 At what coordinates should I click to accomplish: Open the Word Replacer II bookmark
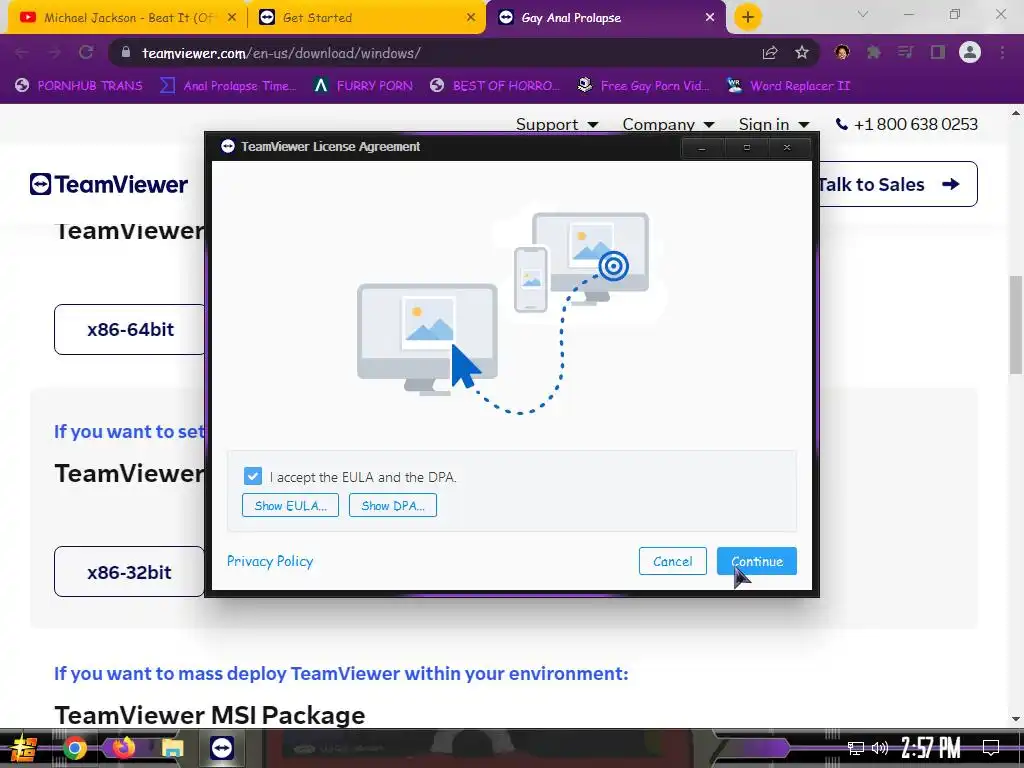(789, 86)
